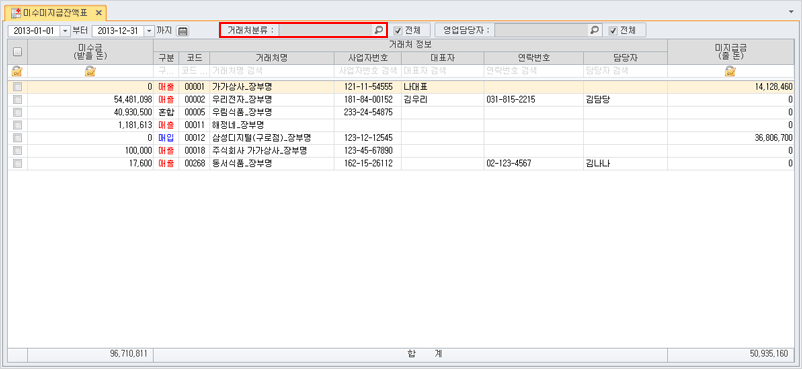Viewport: 802px width, 369px height.
Task: Open the calendar period picker icon
Action: tap(183, 31)
